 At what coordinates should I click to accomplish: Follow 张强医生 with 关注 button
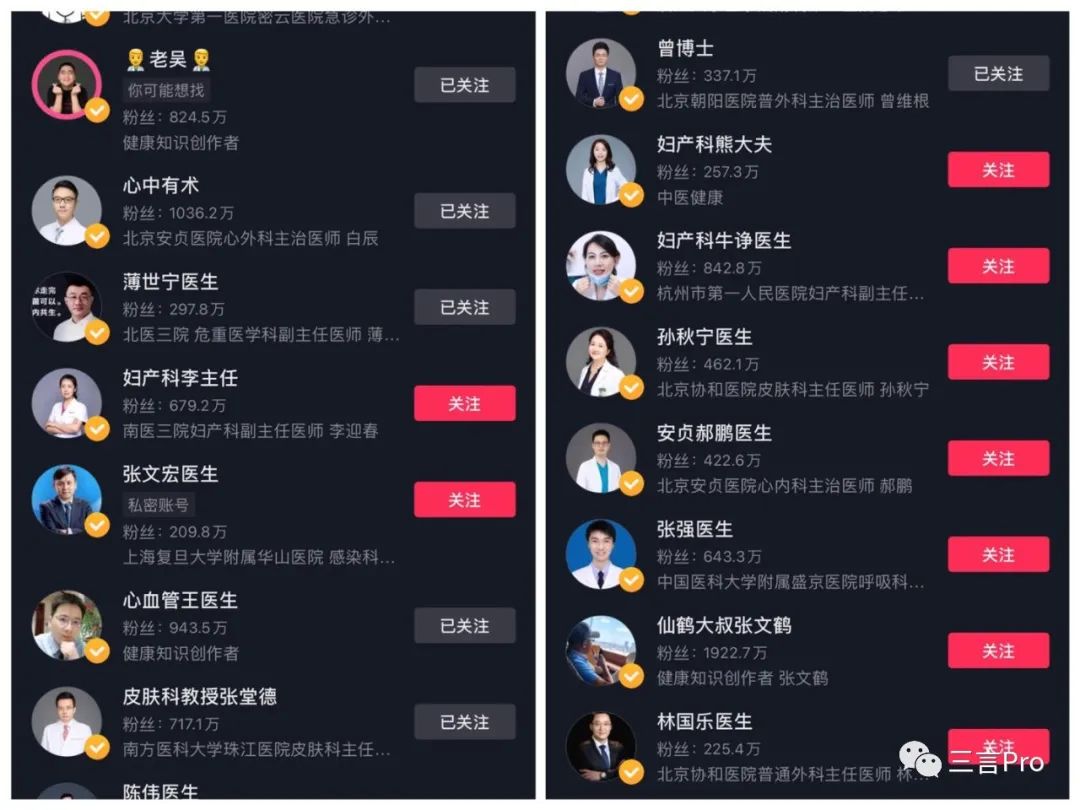click(x=999, y=554)
